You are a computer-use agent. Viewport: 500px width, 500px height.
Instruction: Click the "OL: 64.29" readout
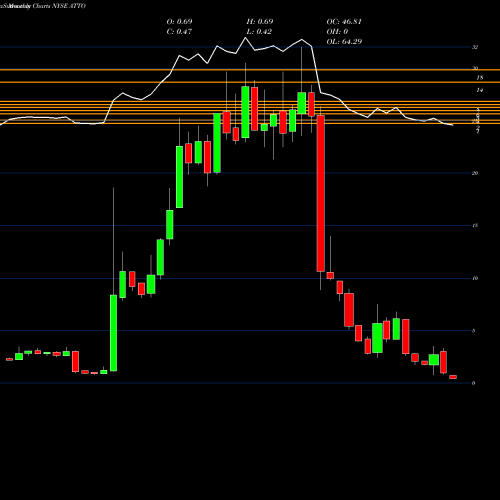tap(344, 42)
